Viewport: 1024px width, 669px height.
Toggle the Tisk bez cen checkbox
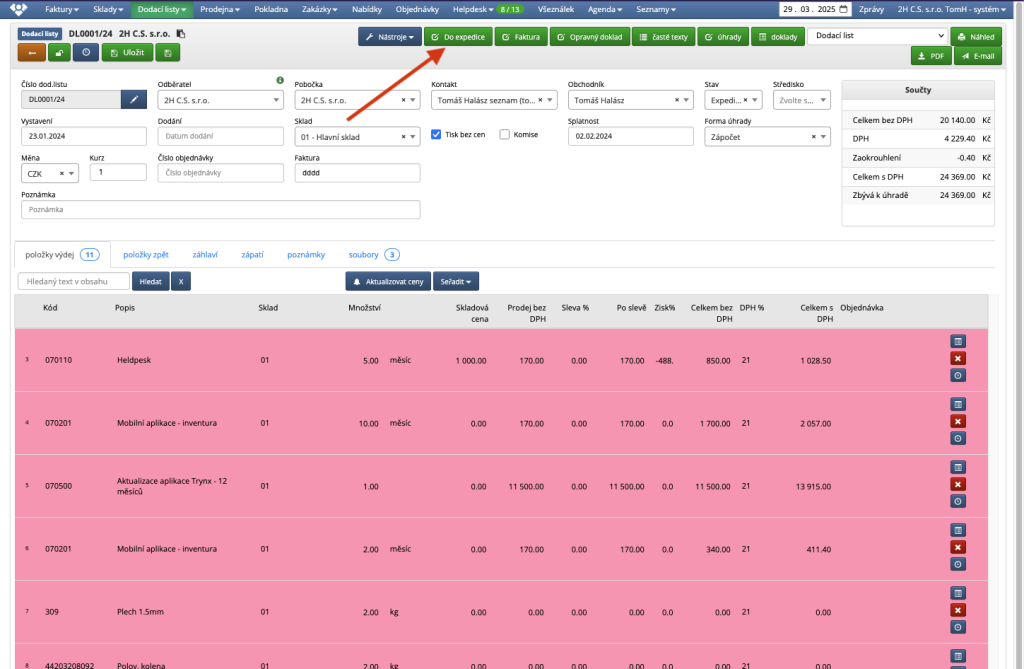[x=436, y=134]
